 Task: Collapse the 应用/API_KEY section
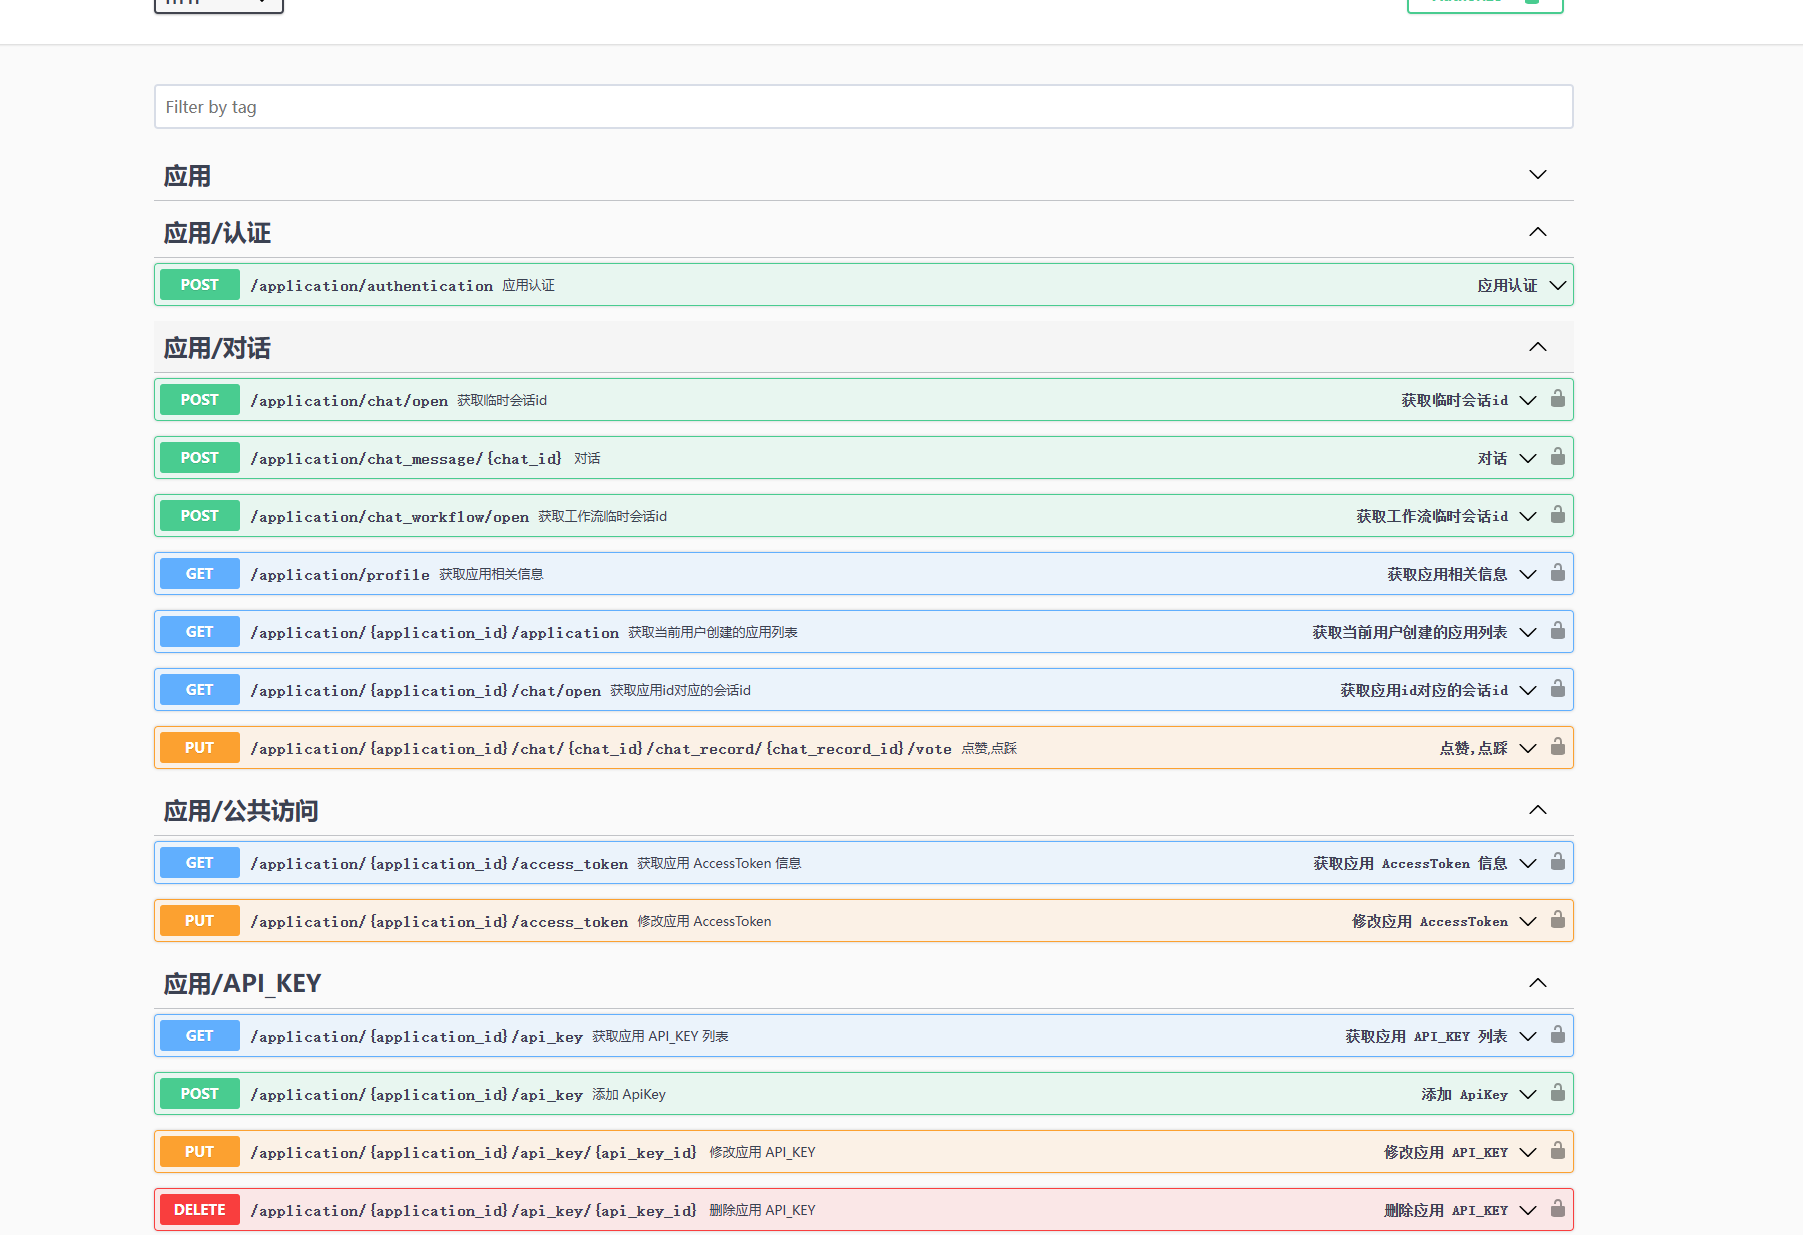click(x=1537, y=982)
